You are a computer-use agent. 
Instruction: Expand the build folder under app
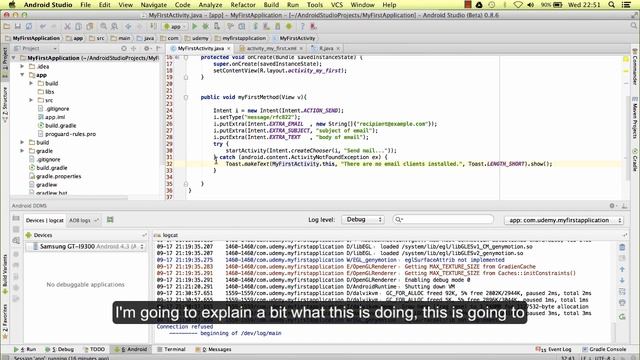click(x=31, y=83)
